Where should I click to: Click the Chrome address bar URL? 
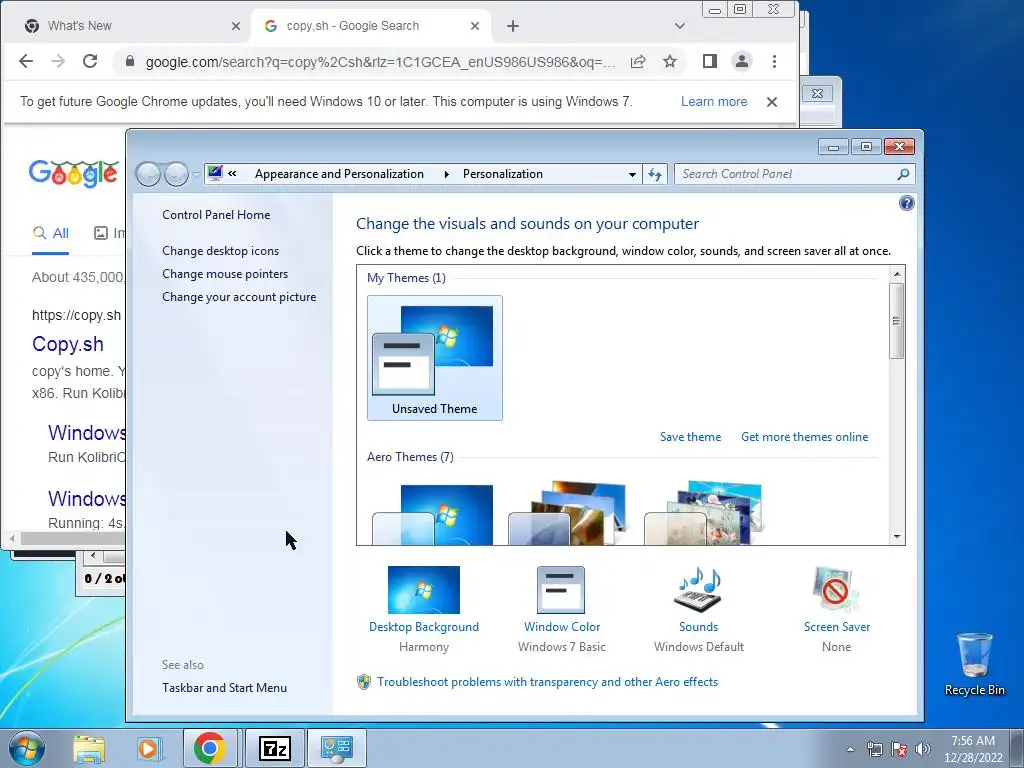(x=380, y=62)
